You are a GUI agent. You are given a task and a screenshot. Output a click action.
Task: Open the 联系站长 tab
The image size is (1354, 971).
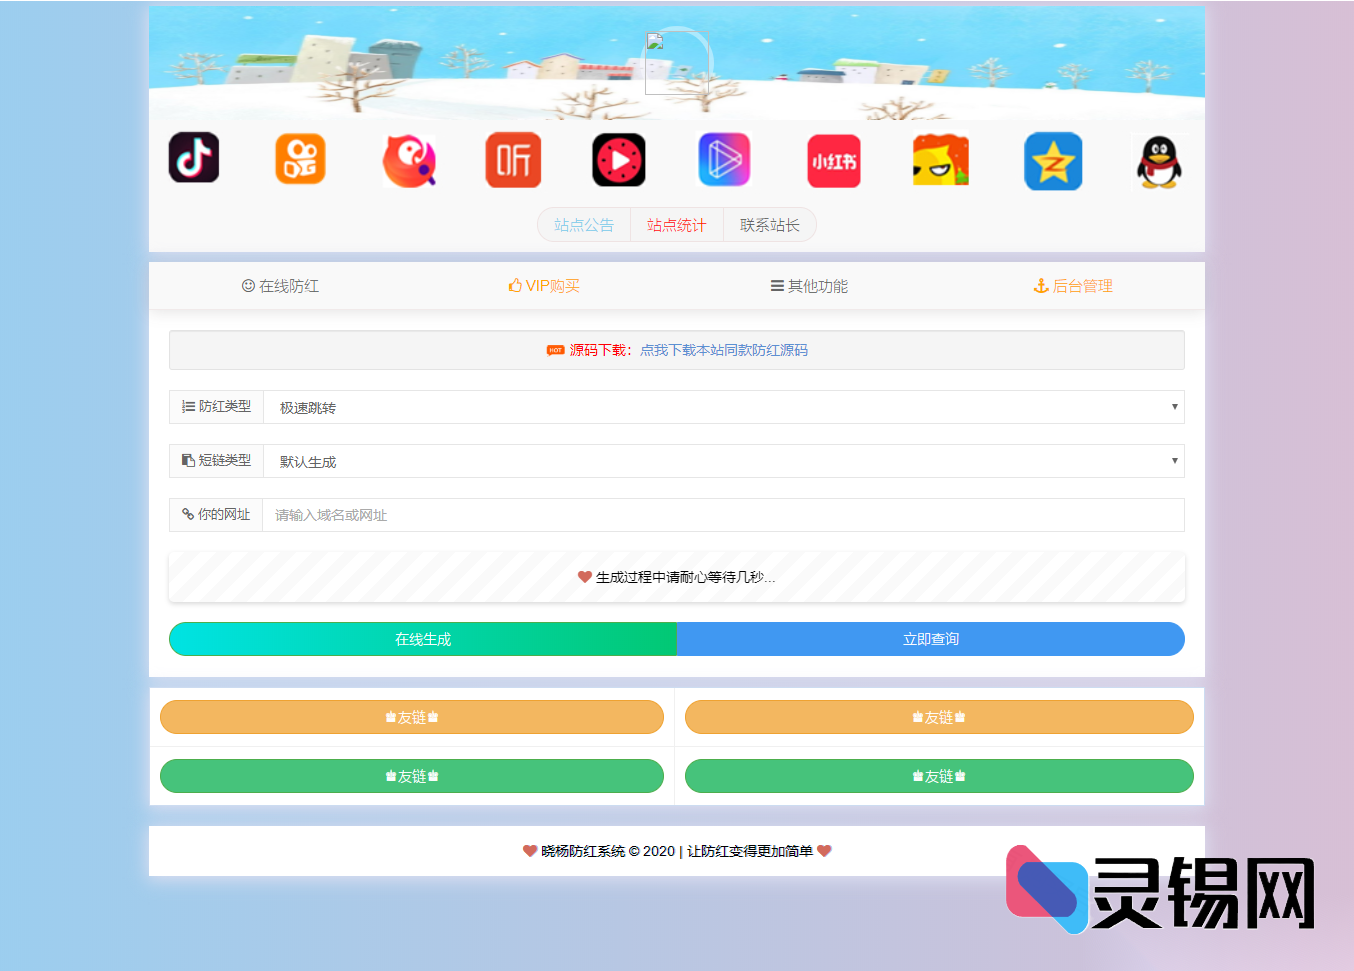tap(770, 224)
